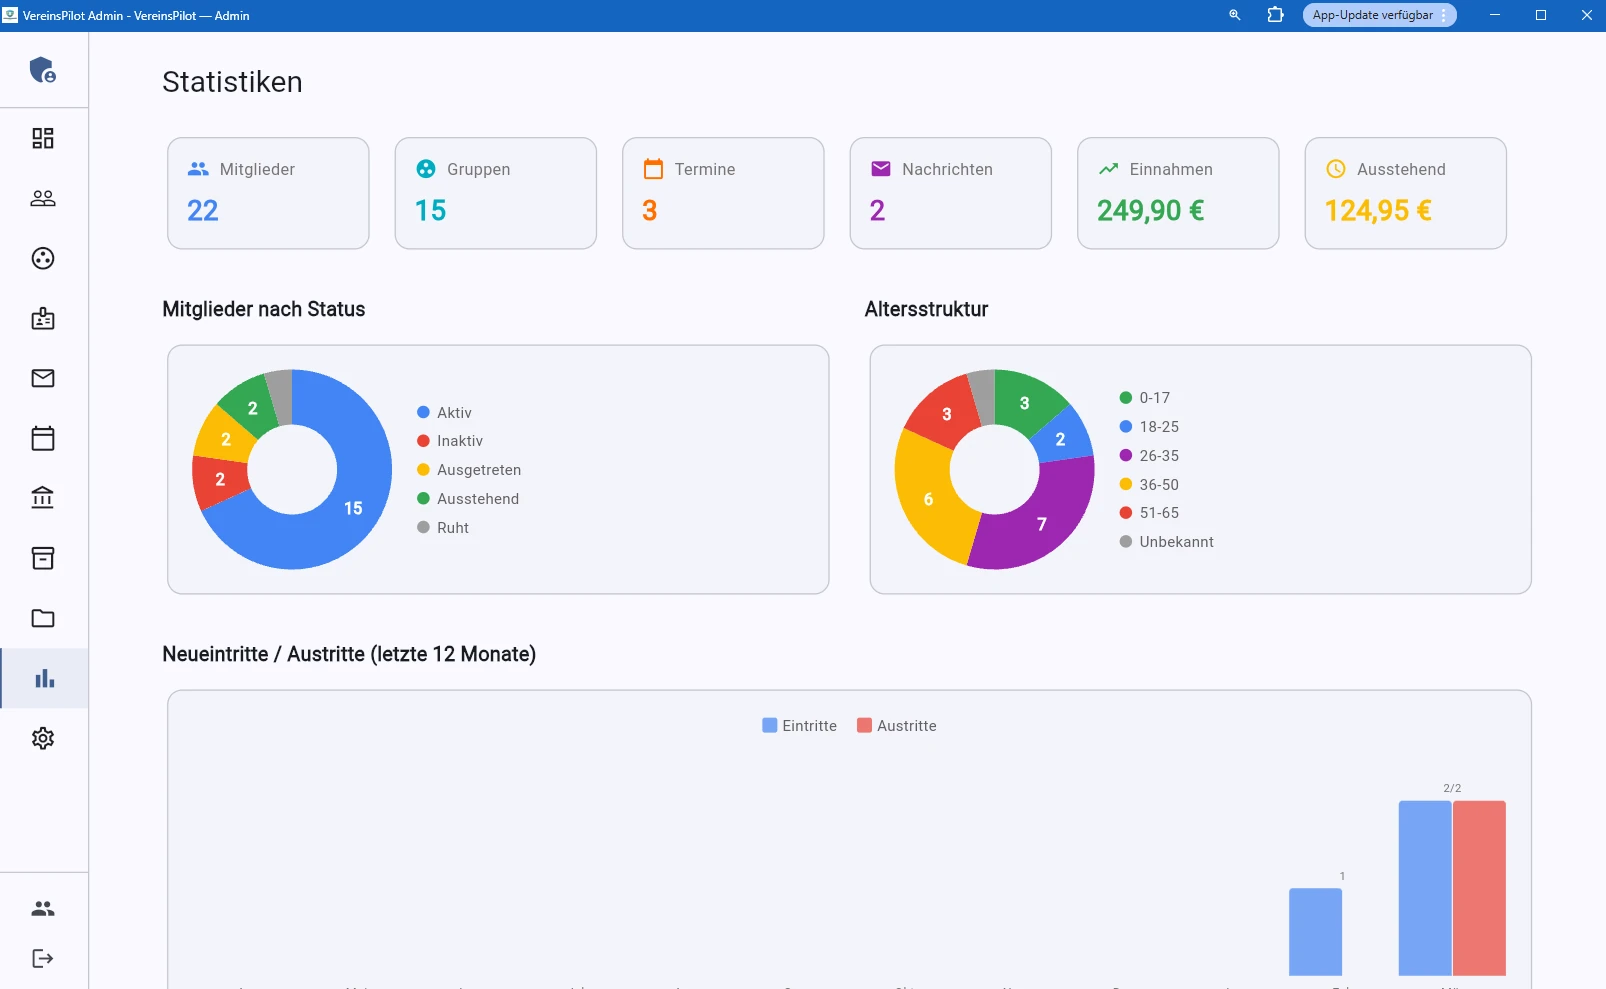Toggle the Inaktiv status in the chart legend
This screenshot has width=1606, height=989.
click(452, 440)
